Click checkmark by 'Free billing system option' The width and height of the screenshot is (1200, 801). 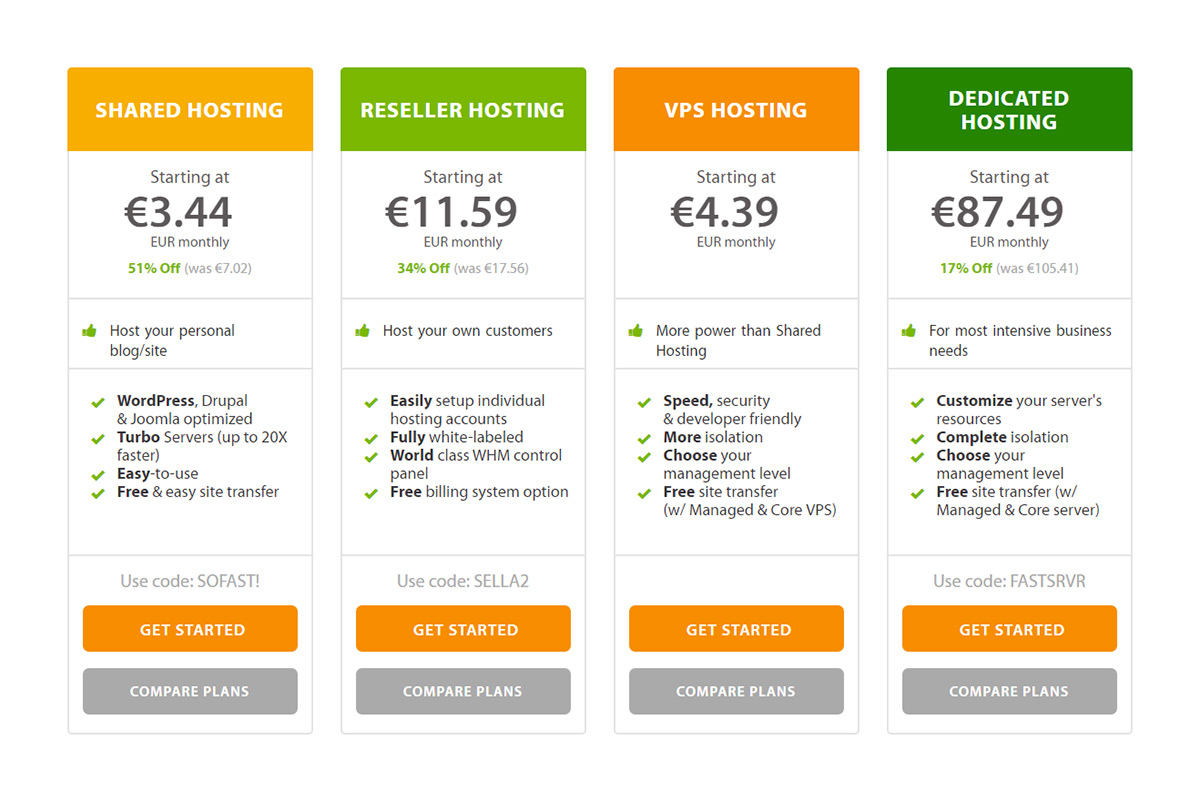tap(371, 493)
